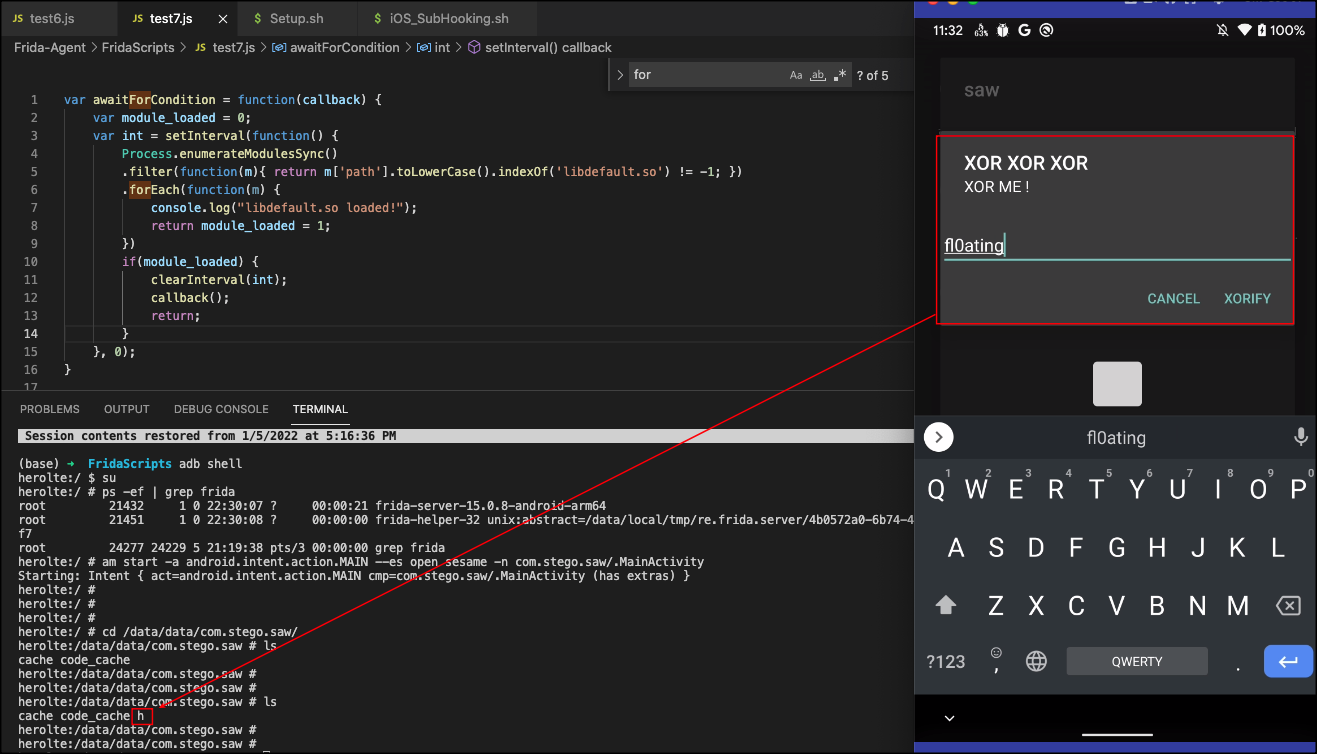Tap the QWERTY space bar
This screenshot has height=754, width=1317.
point(1137,661)
